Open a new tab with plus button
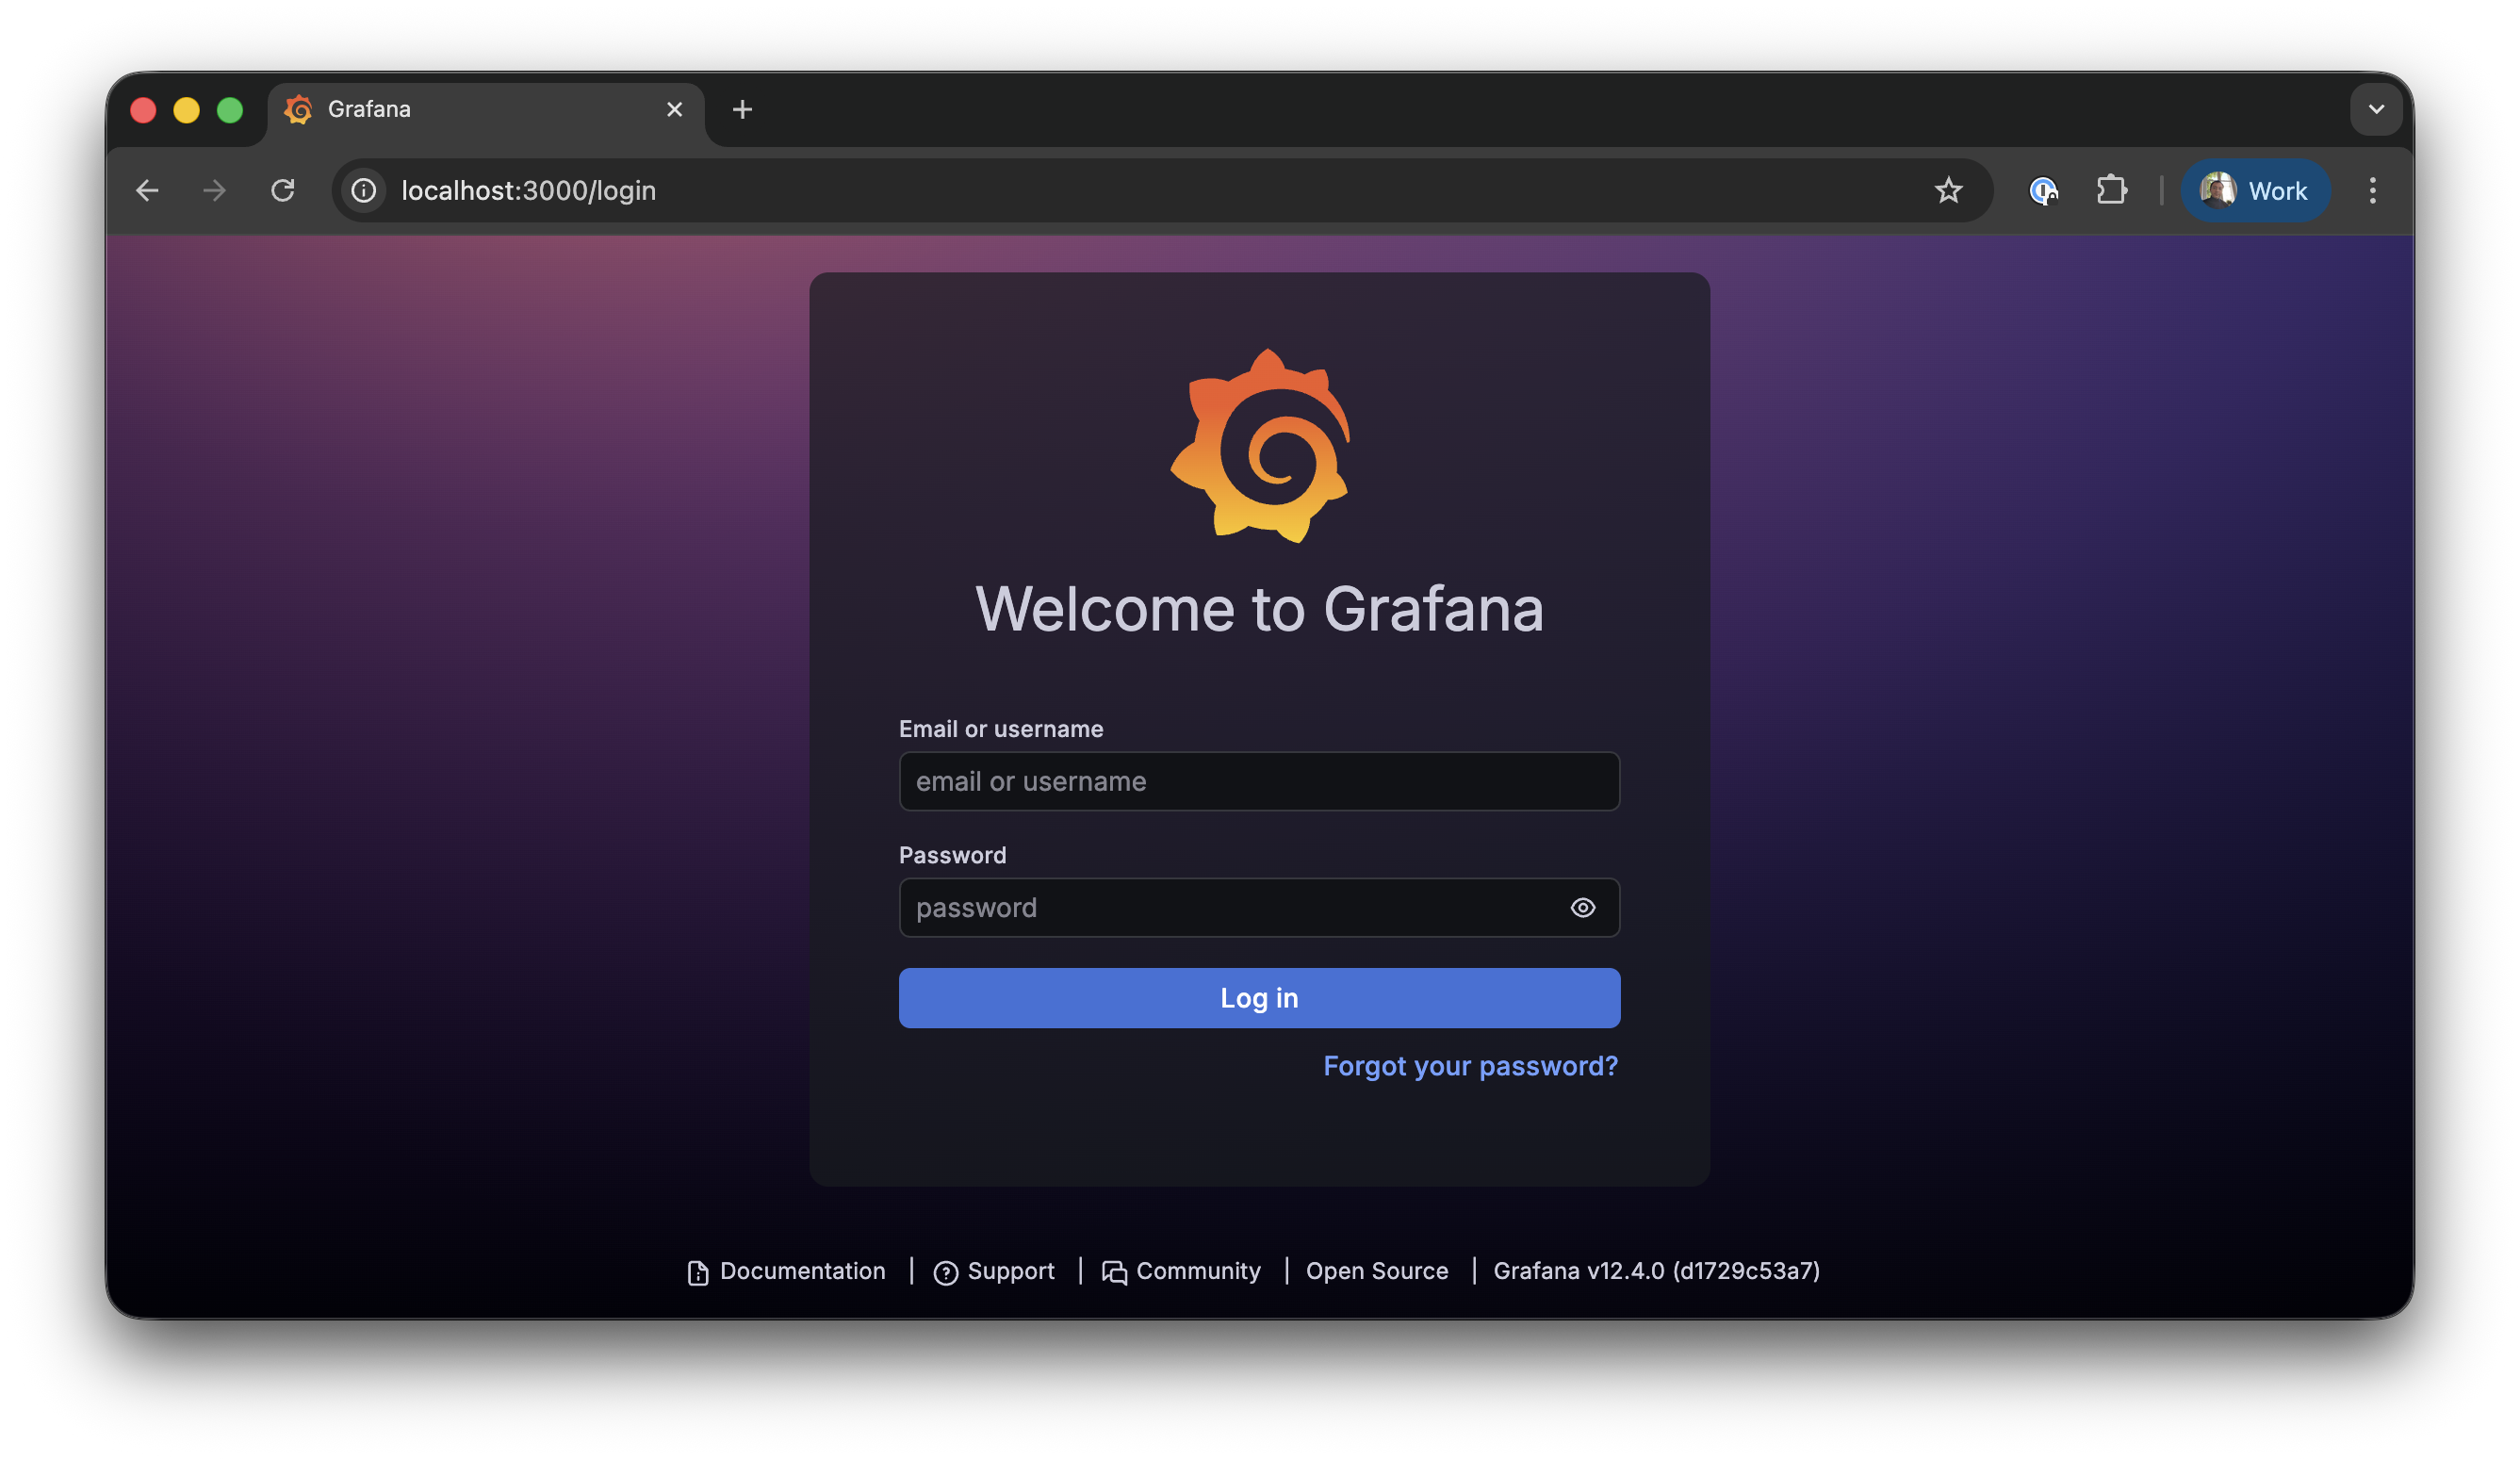Image resolution: width=2520 pixels, height=1459 pixels. pyautogui.click(x=741, y=109)
